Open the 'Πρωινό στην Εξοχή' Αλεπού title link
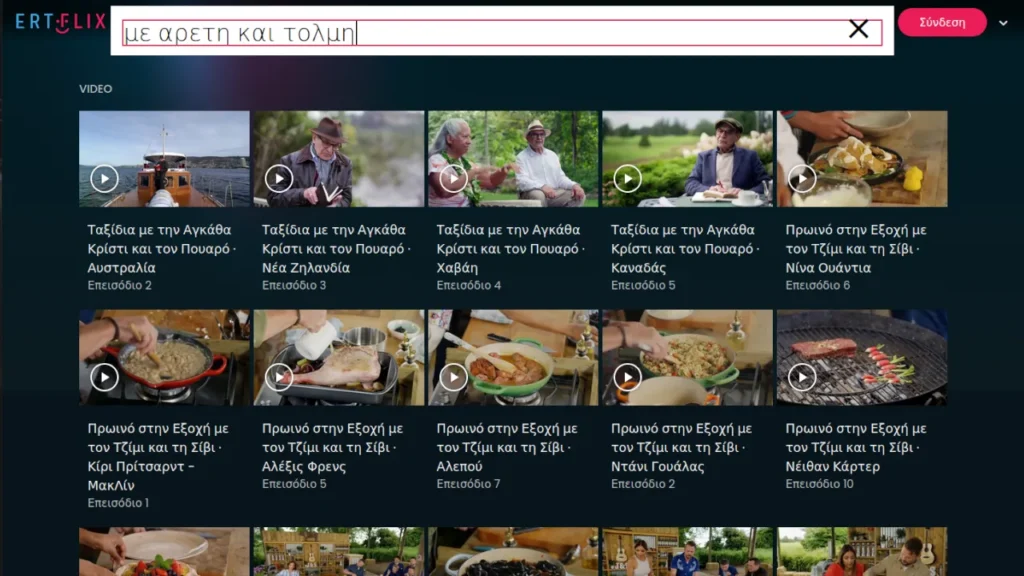Viewport: 1024px width, 576px height. [508, 447]
